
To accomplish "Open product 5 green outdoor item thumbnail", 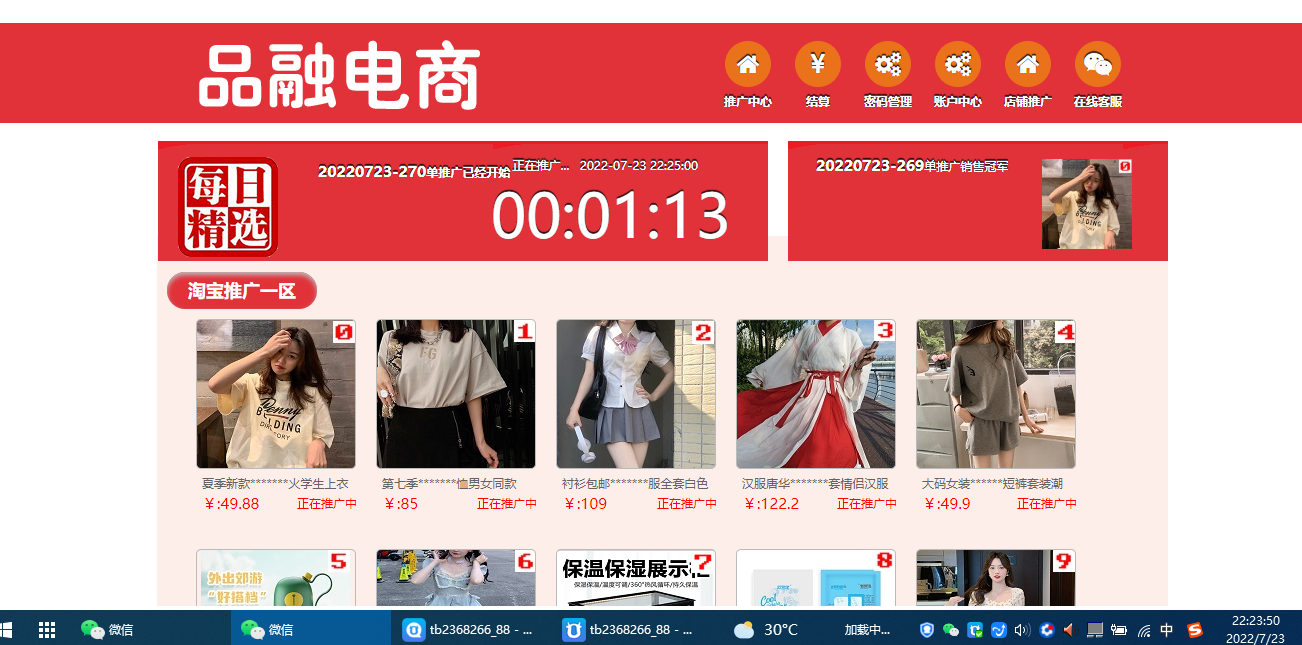I will click(x=276, y=578).
